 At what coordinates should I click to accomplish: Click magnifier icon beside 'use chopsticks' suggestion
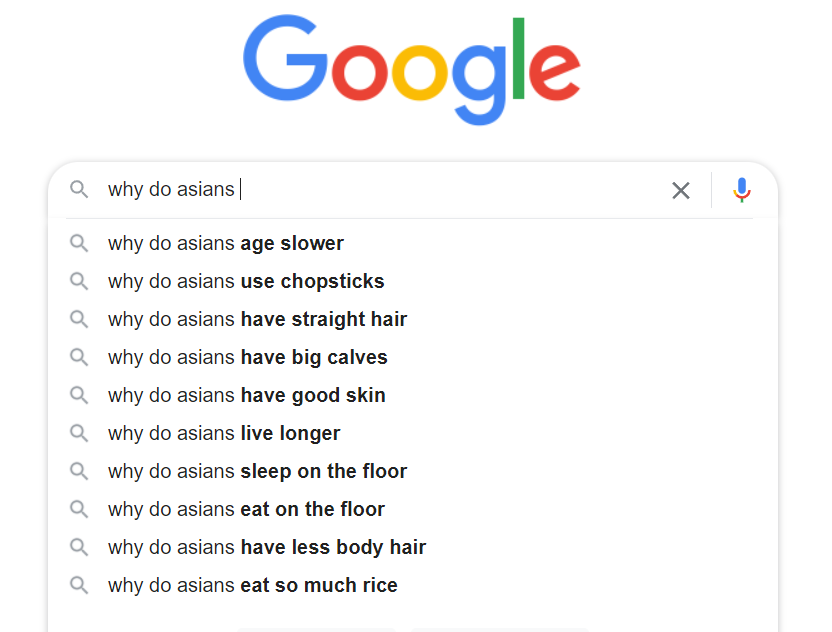[x=79, y=281]
